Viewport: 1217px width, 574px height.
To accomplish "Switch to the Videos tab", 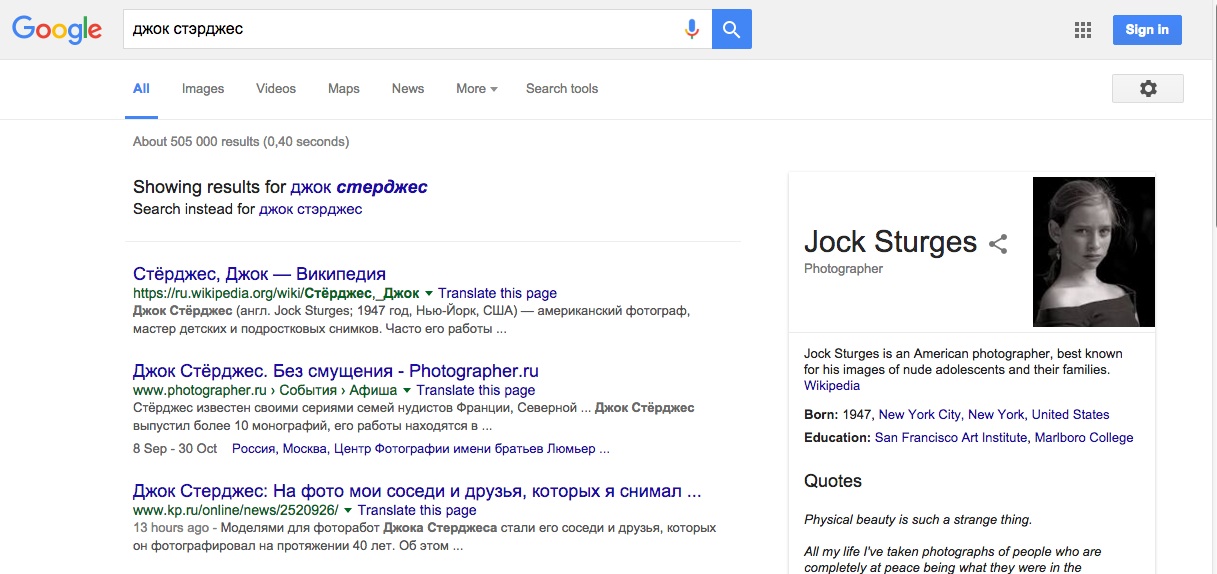I will (x=276, y=88).
